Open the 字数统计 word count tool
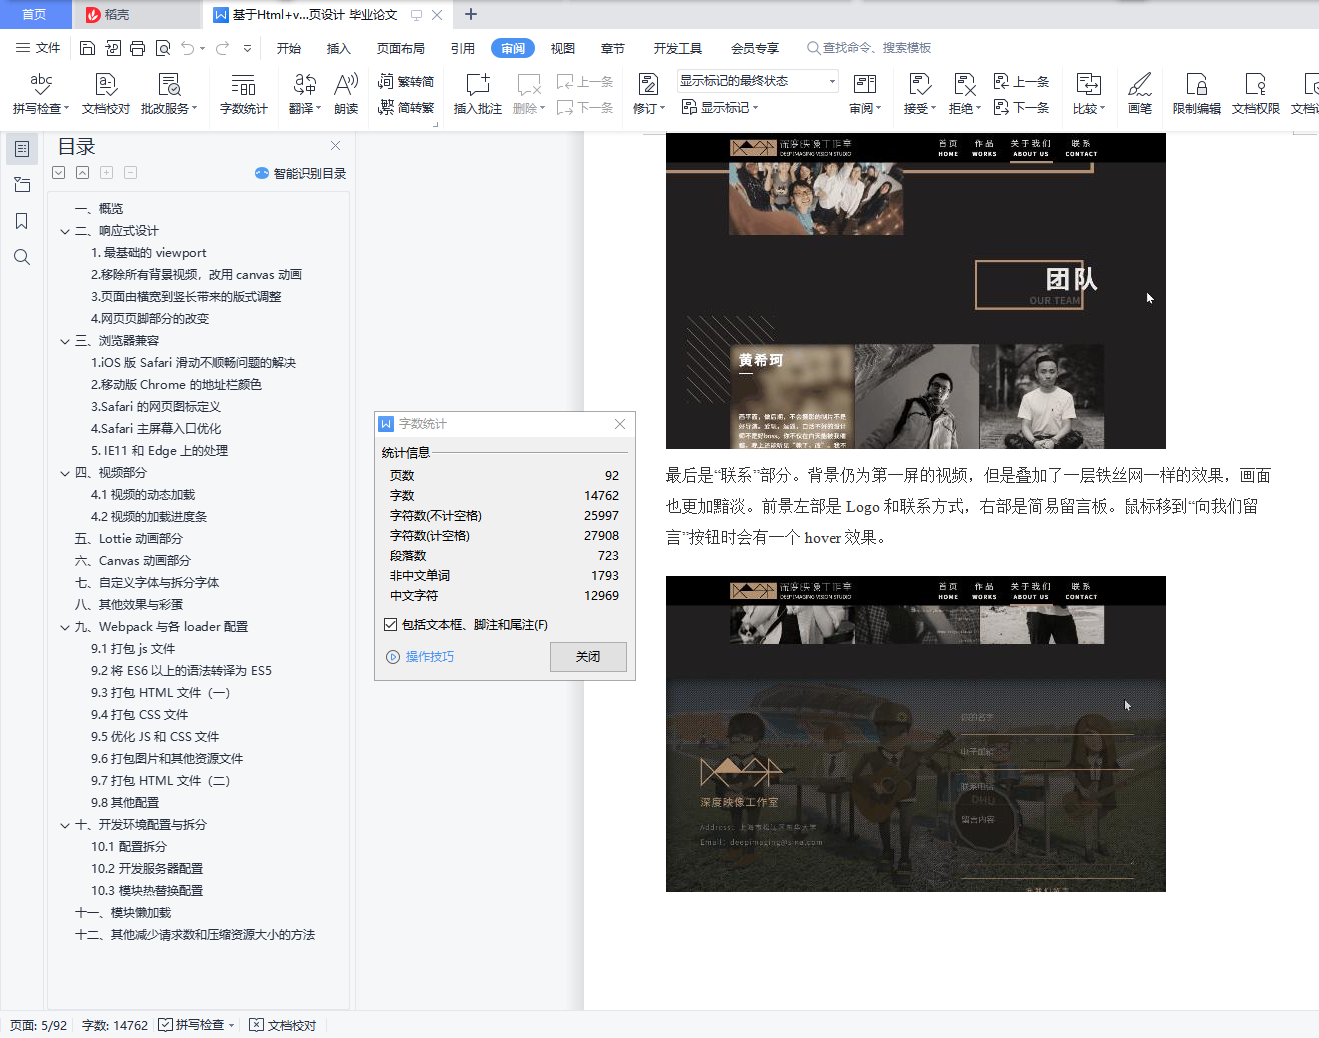This screenshot has height=1038, width=1319. [x=244, y=94]
